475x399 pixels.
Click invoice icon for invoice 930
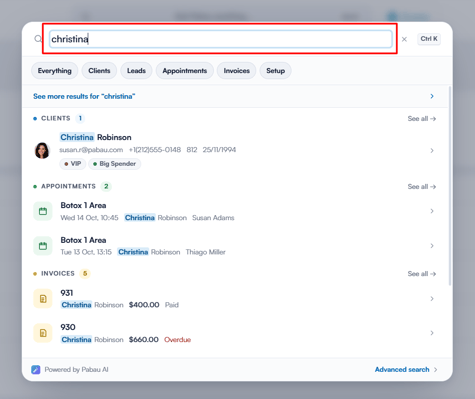43,333
